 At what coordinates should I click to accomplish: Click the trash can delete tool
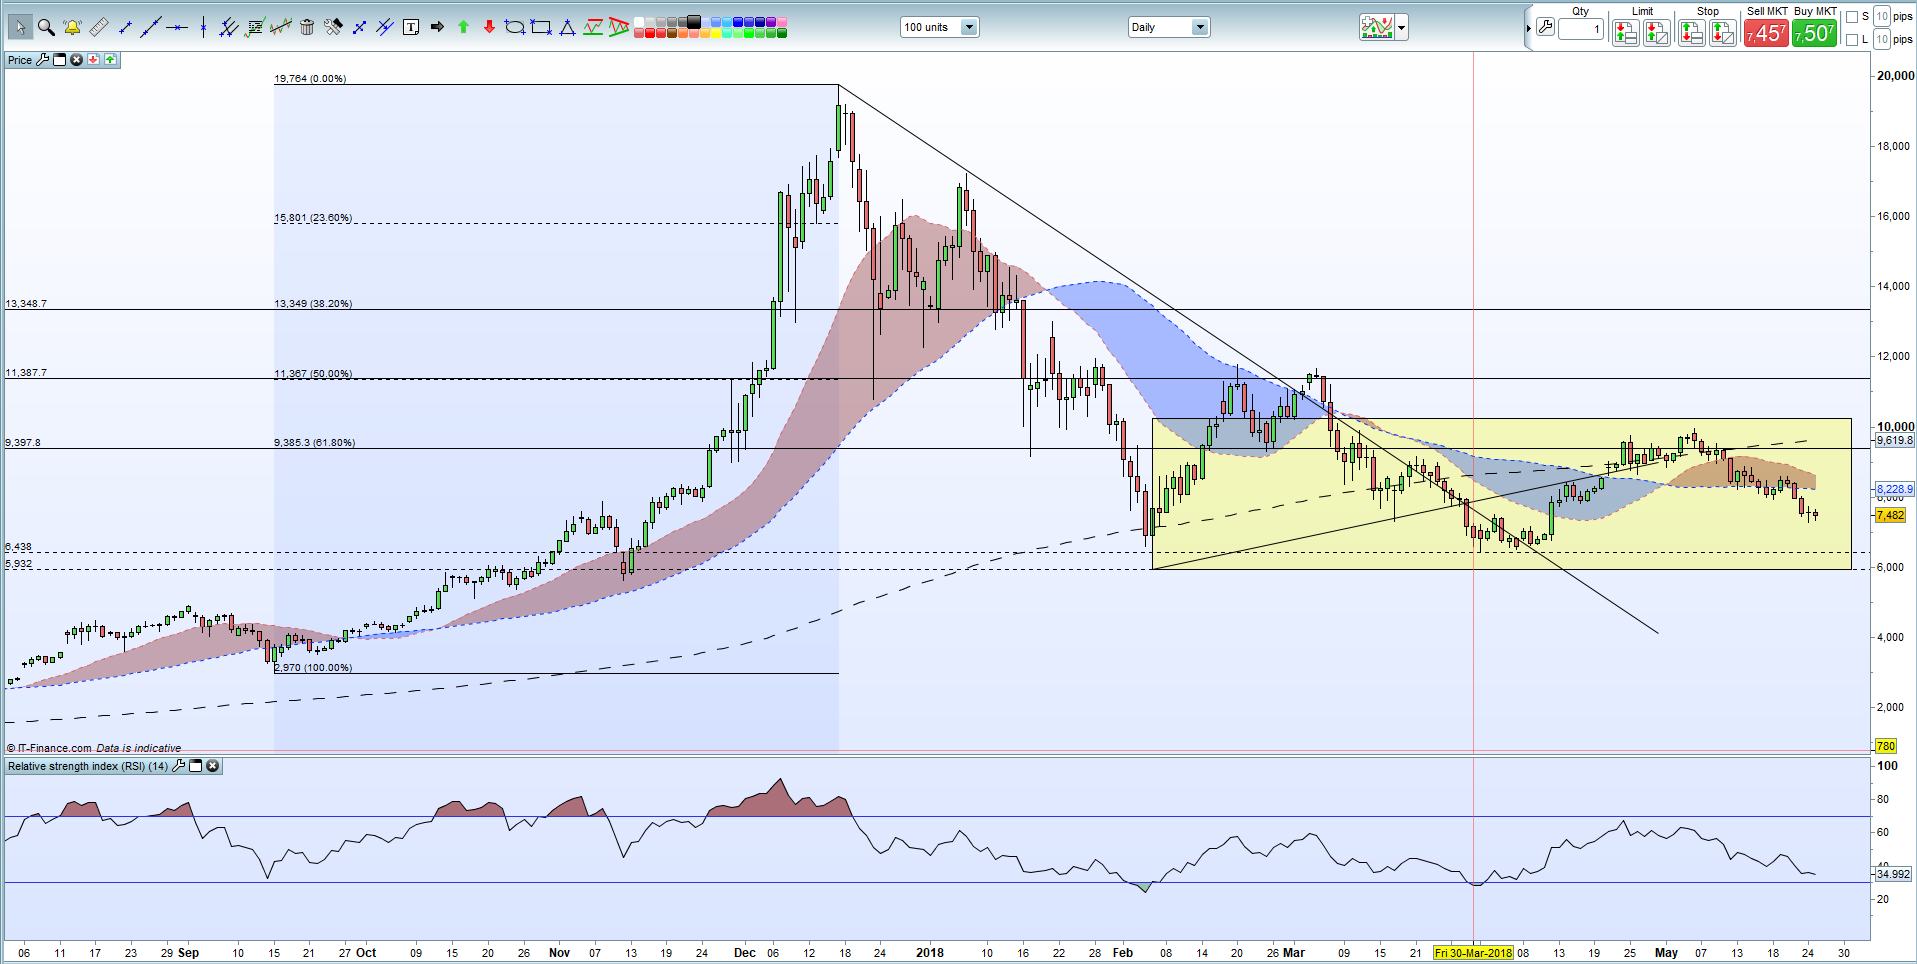(307, 27)
